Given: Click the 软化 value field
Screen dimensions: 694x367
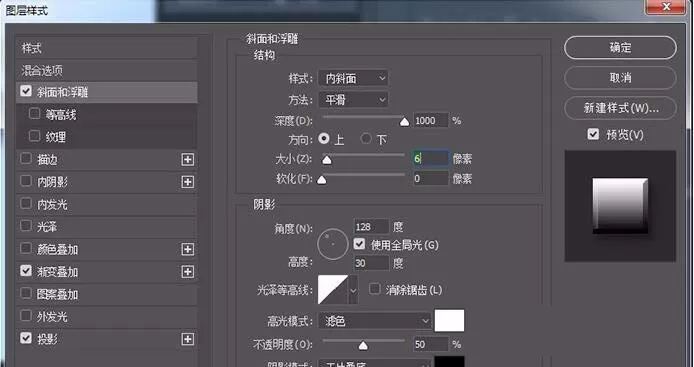Looking at the screenshot, I should click(x=431, y=178).
